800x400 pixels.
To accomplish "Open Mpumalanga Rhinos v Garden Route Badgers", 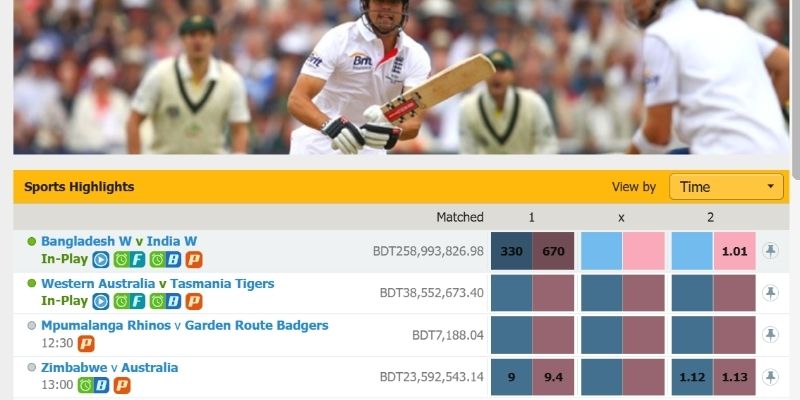I will point(185,326).
